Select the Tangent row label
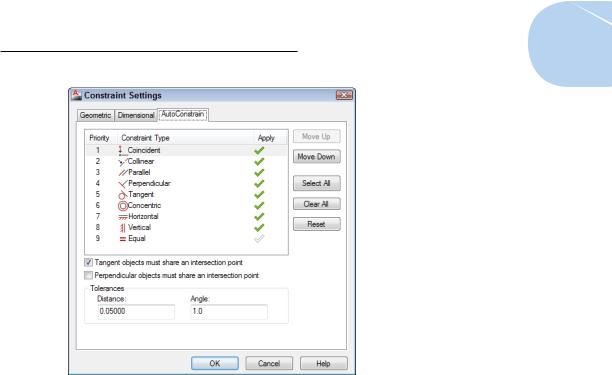 (x=141, y=194)
